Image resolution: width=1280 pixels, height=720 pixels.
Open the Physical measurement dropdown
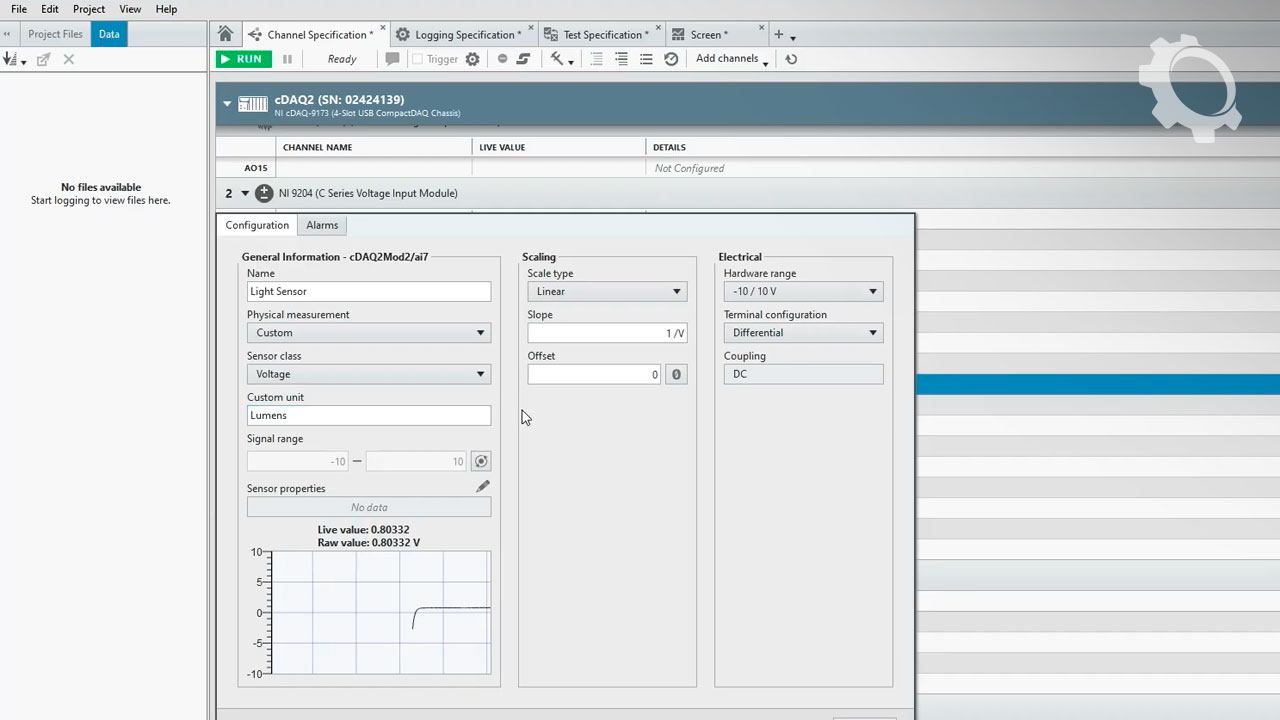(x=368, y=333)
